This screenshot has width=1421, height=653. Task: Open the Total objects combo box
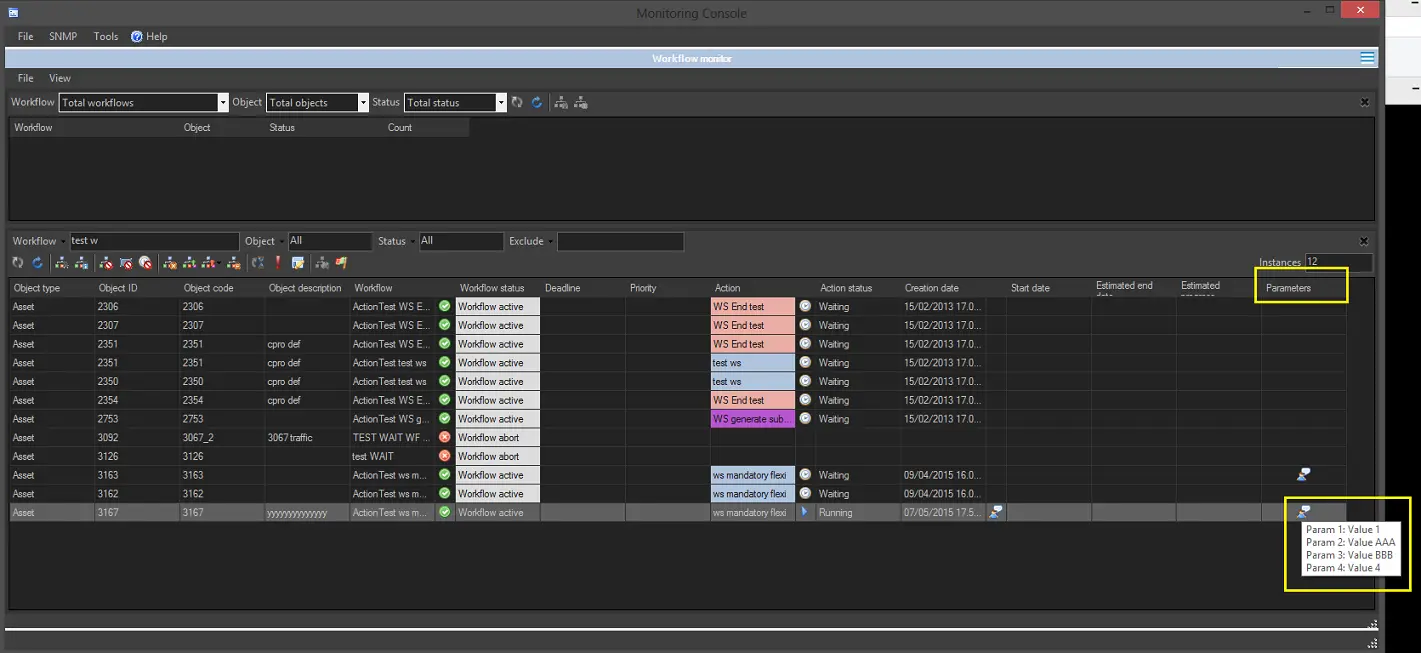363,103
